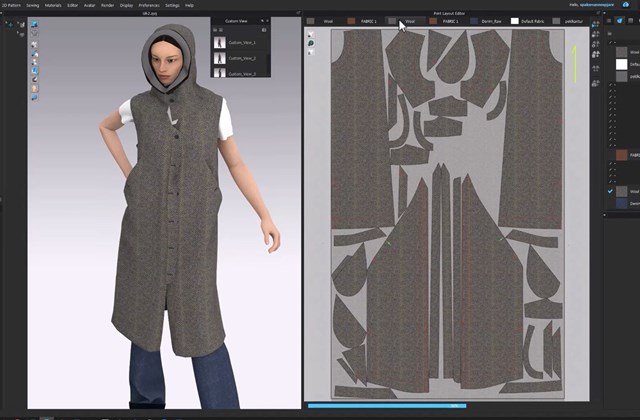Open the Preferences menu
640x420 pixels.
147,5
